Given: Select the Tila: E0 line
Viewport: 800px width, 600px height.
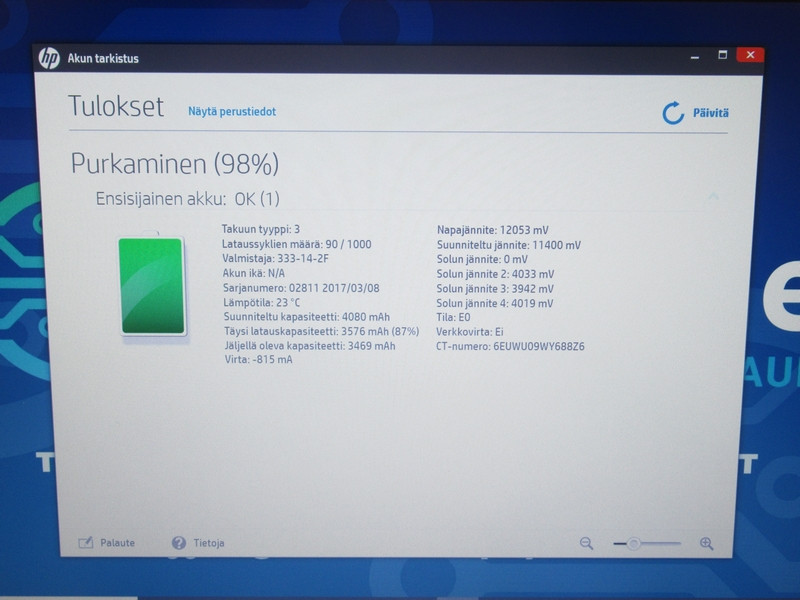Looking at the screenshot, I should click(x=453, y=317).
